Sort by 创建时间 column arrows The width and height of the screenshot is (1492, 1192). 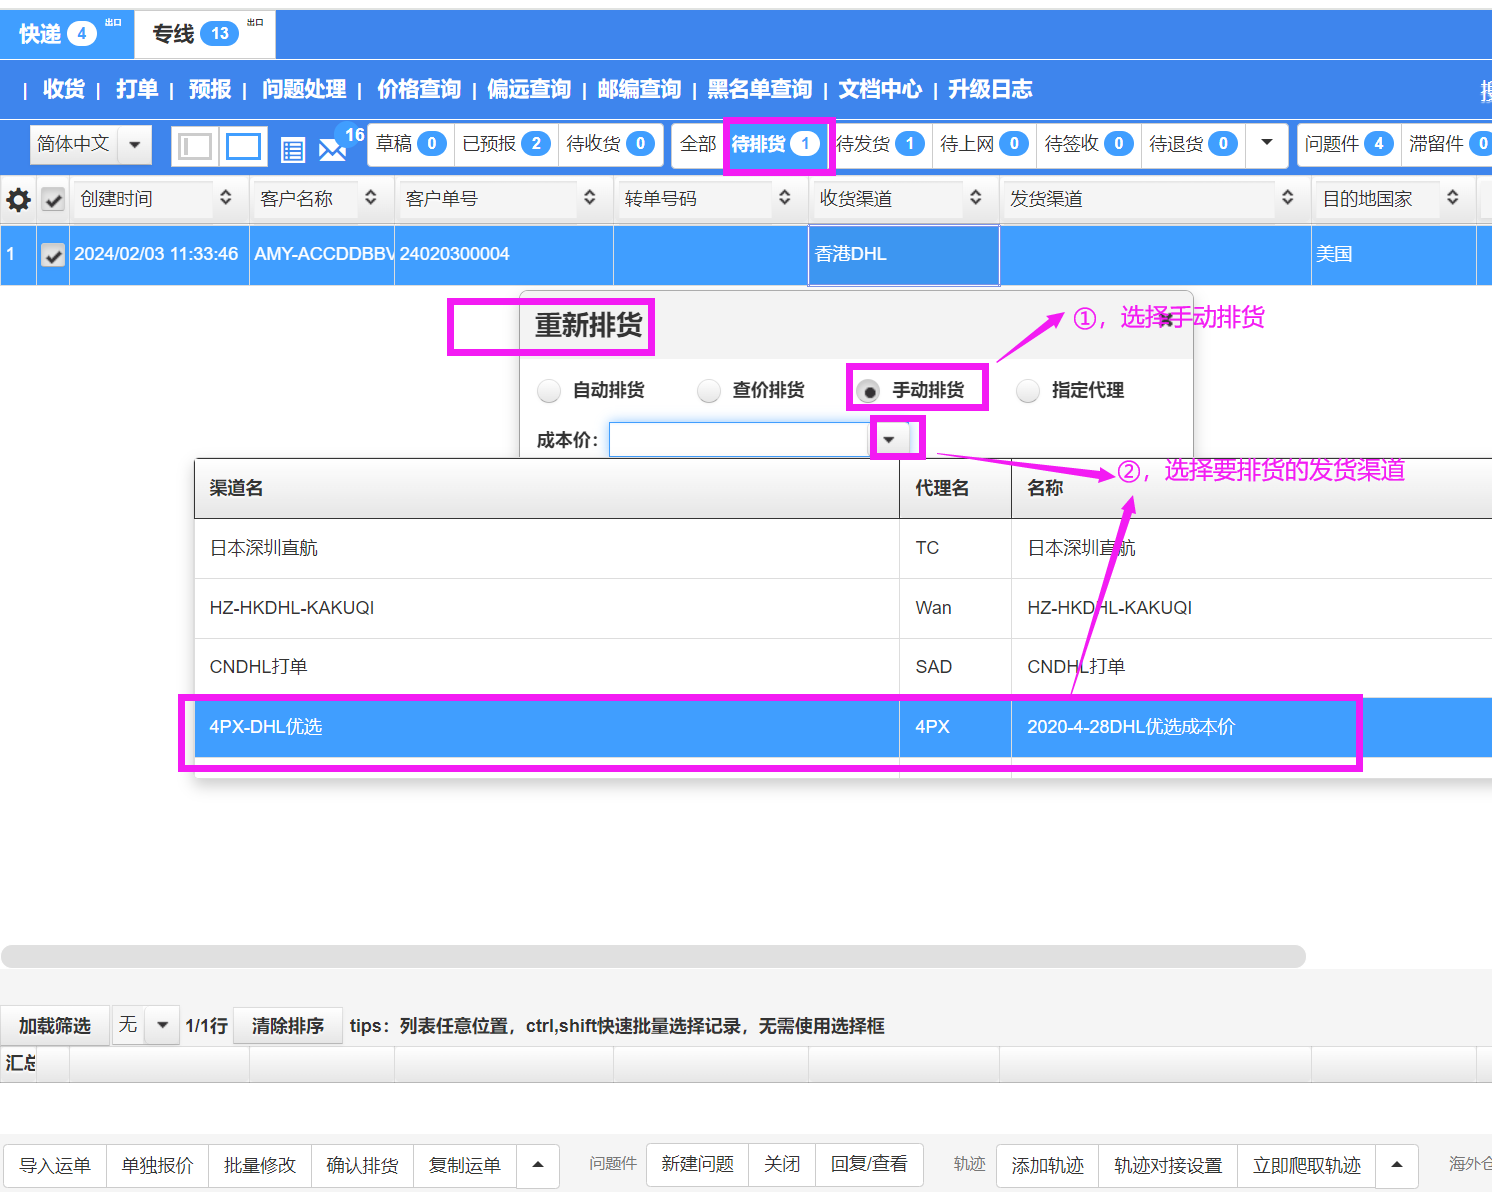[x=226, y=198]
